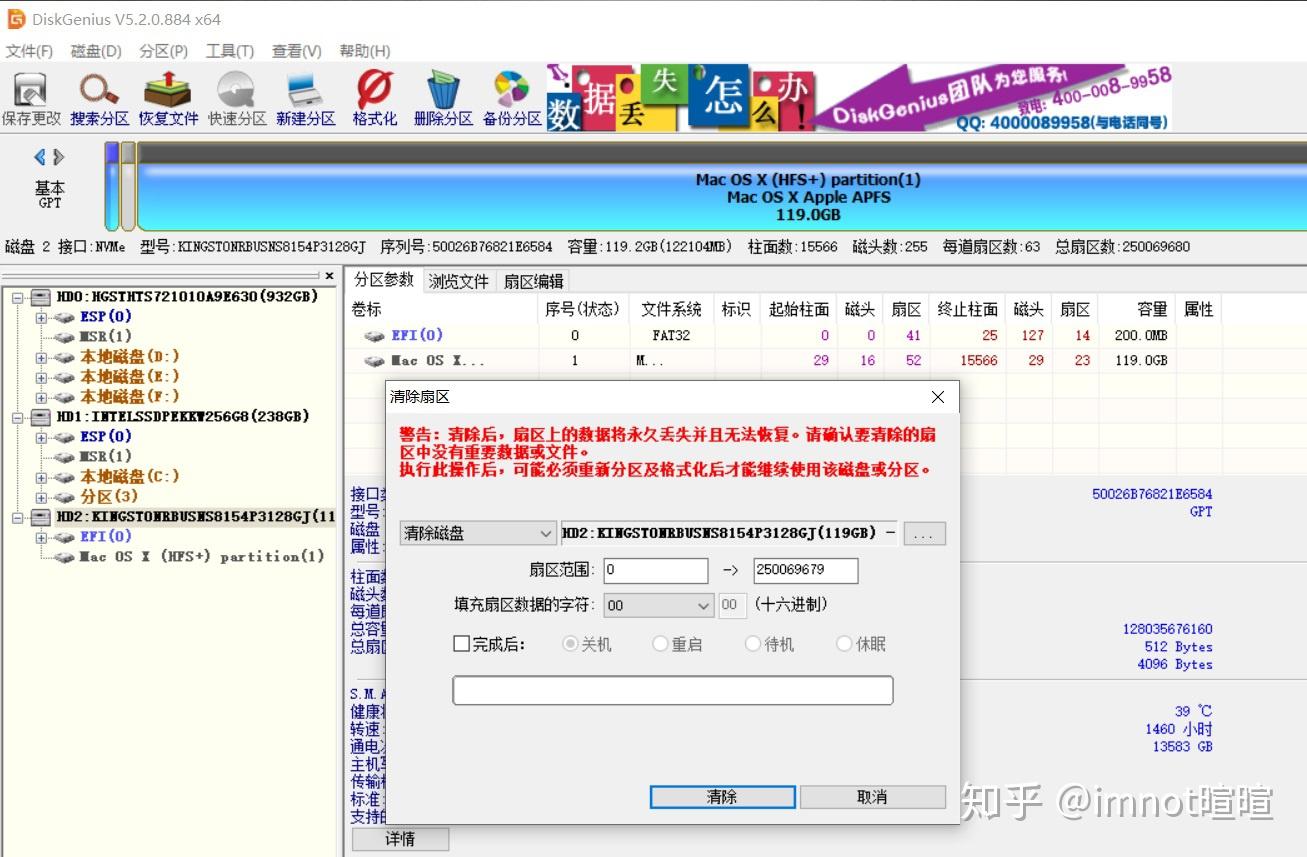Open the 分区(P) menu

(x=164, y=51)
